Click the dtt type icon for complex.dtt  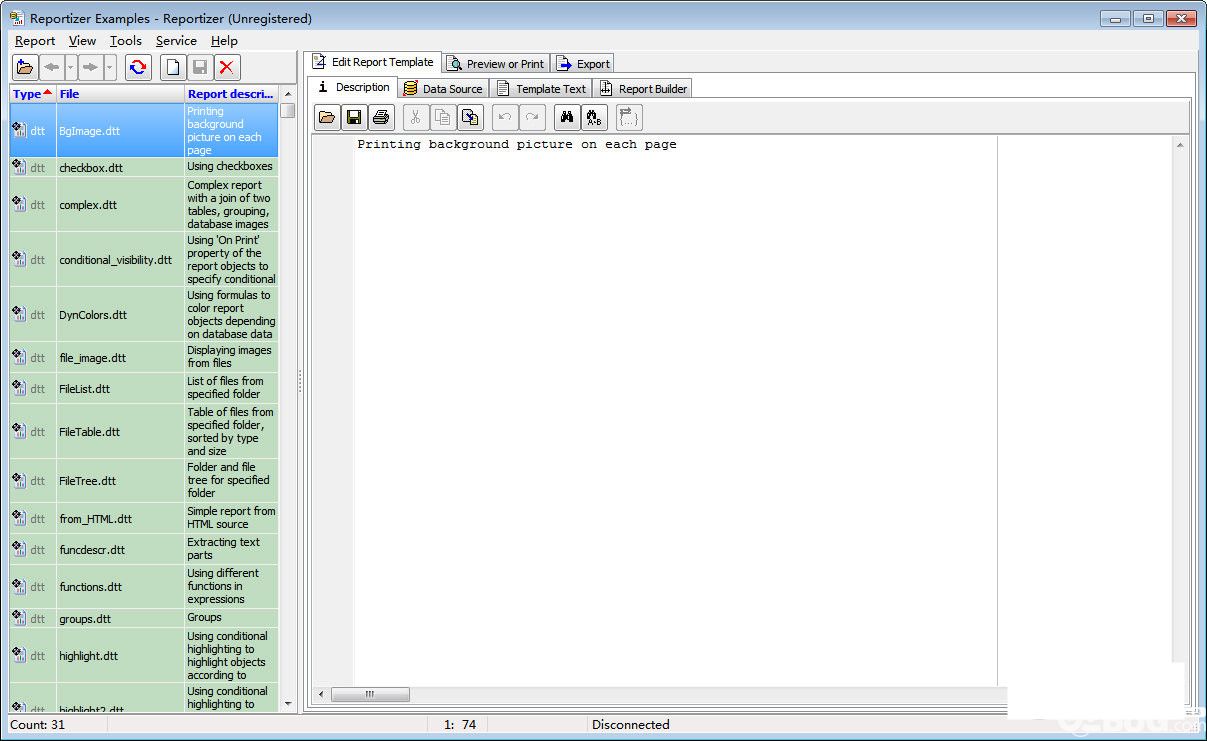(19, 204)
